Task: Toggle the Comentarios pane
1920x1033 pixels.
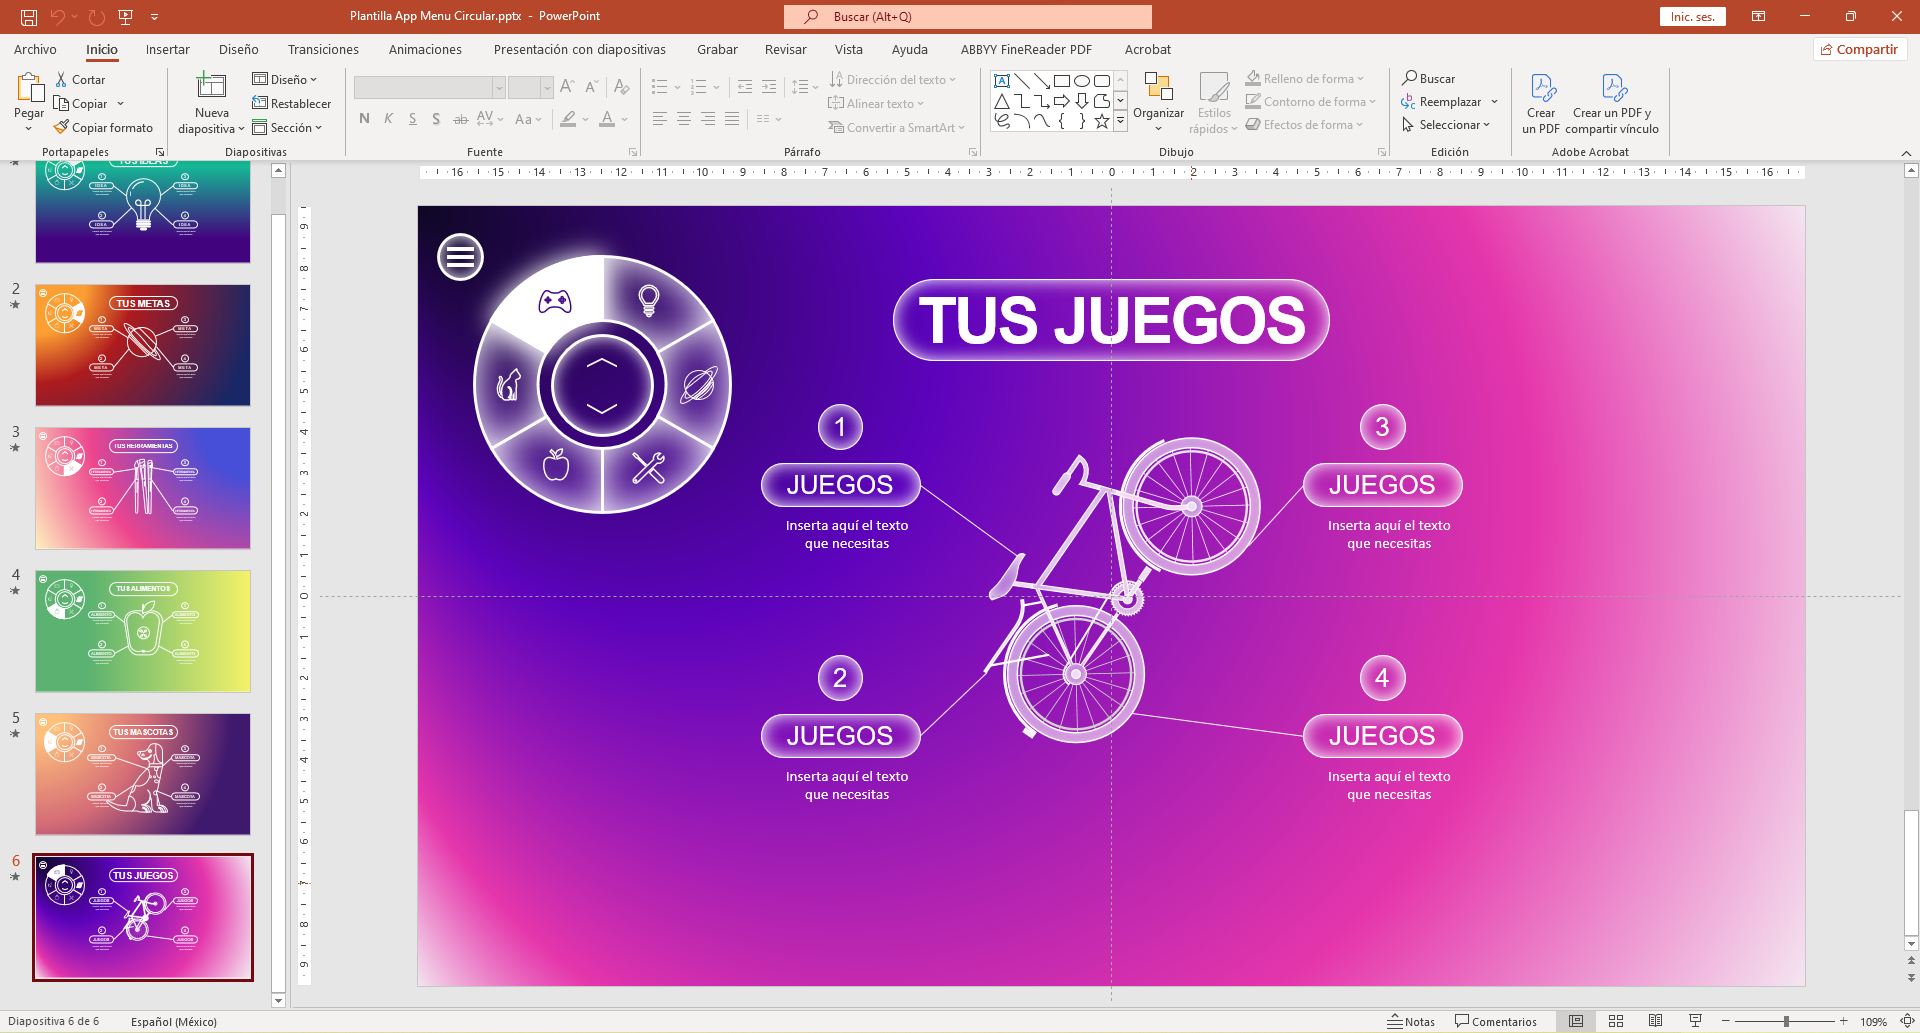Action: 1496,1021
